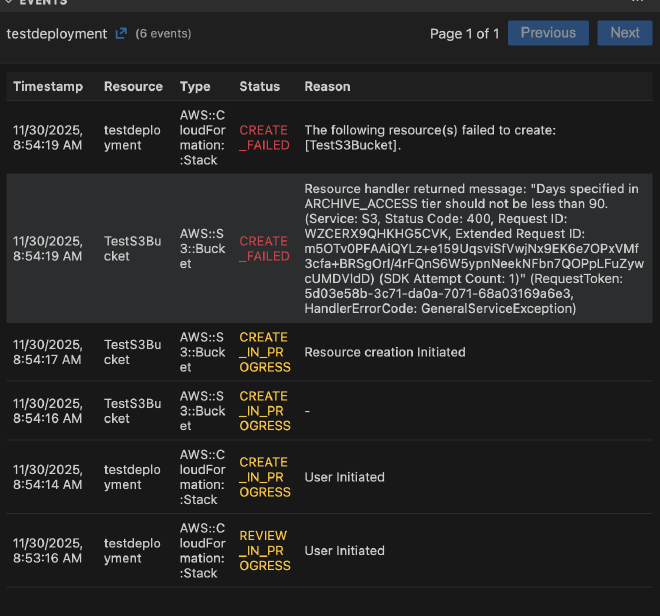The width and height of the screenshot is (660, 616).
Task: Open the Events panel more actions menu
Action: point(637,3)
